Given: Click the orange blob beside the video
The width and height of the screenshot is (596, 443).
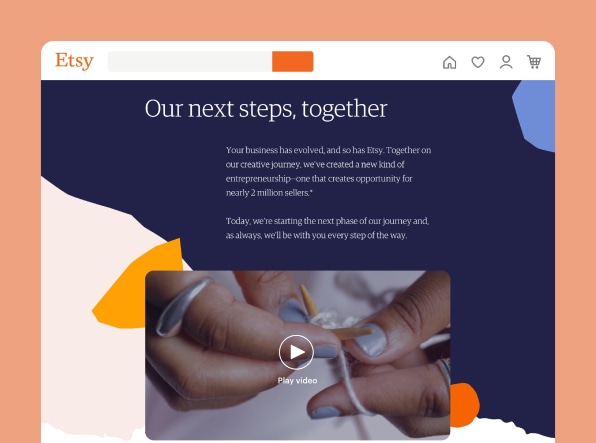Looking at the screenshot, I should [x=464, y=404].
